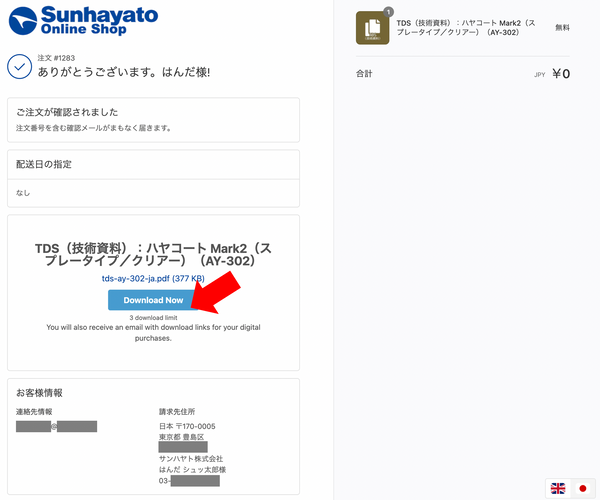
Task: Open the tds-ay-302-ja.pdf (377 KB) link
Action: (153, 279)
